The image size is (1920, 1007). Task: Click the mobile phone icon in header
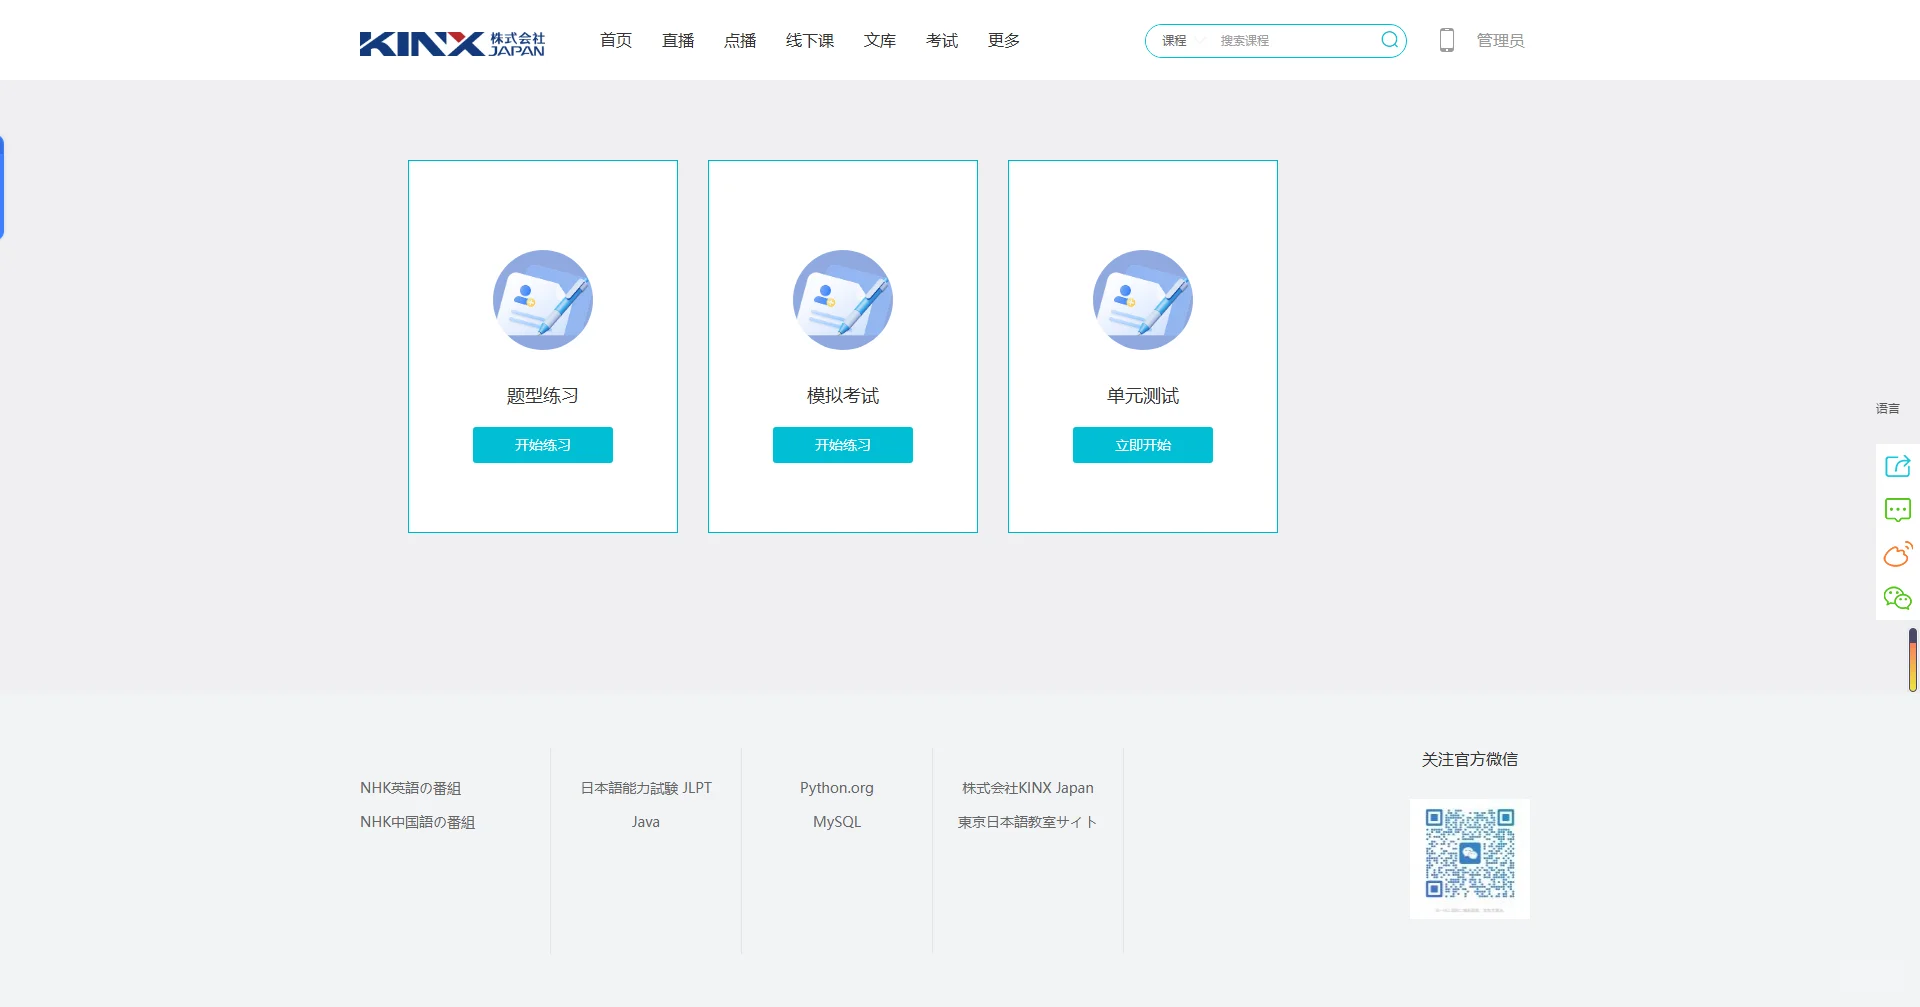(1447, 40)
